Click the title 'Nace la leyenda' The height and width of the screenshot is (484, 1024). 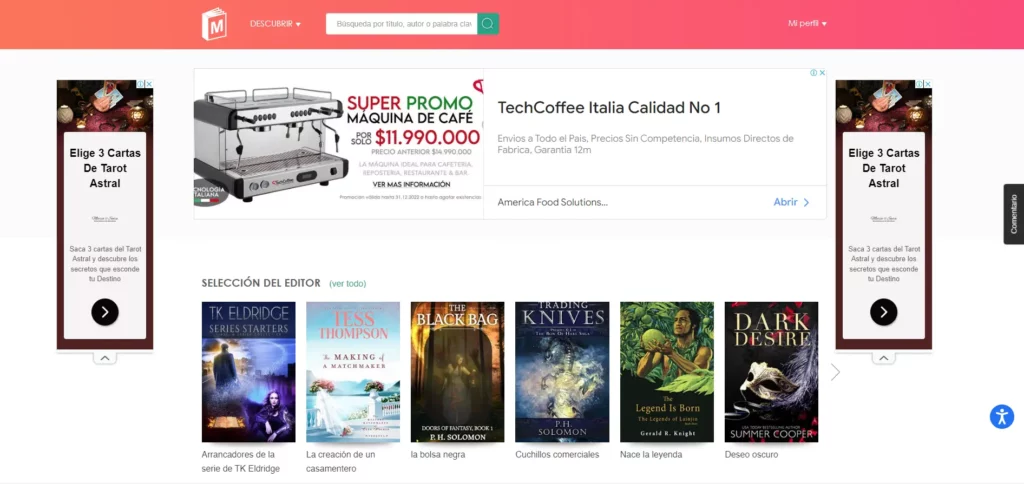pyautogui.click(x=651, y=455)
